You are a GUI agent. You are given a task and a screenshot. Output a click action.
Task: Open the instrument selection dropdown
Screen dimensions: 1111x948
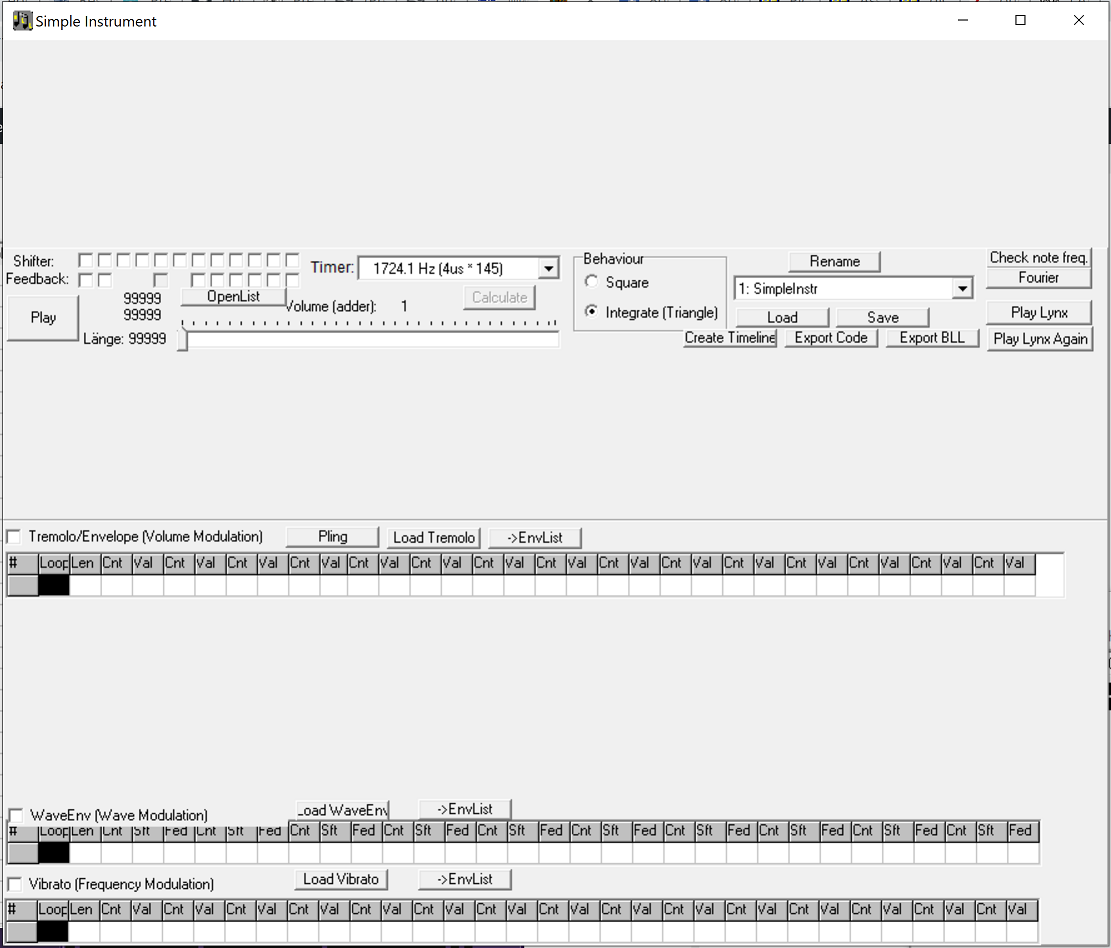[x=961, y=289]
